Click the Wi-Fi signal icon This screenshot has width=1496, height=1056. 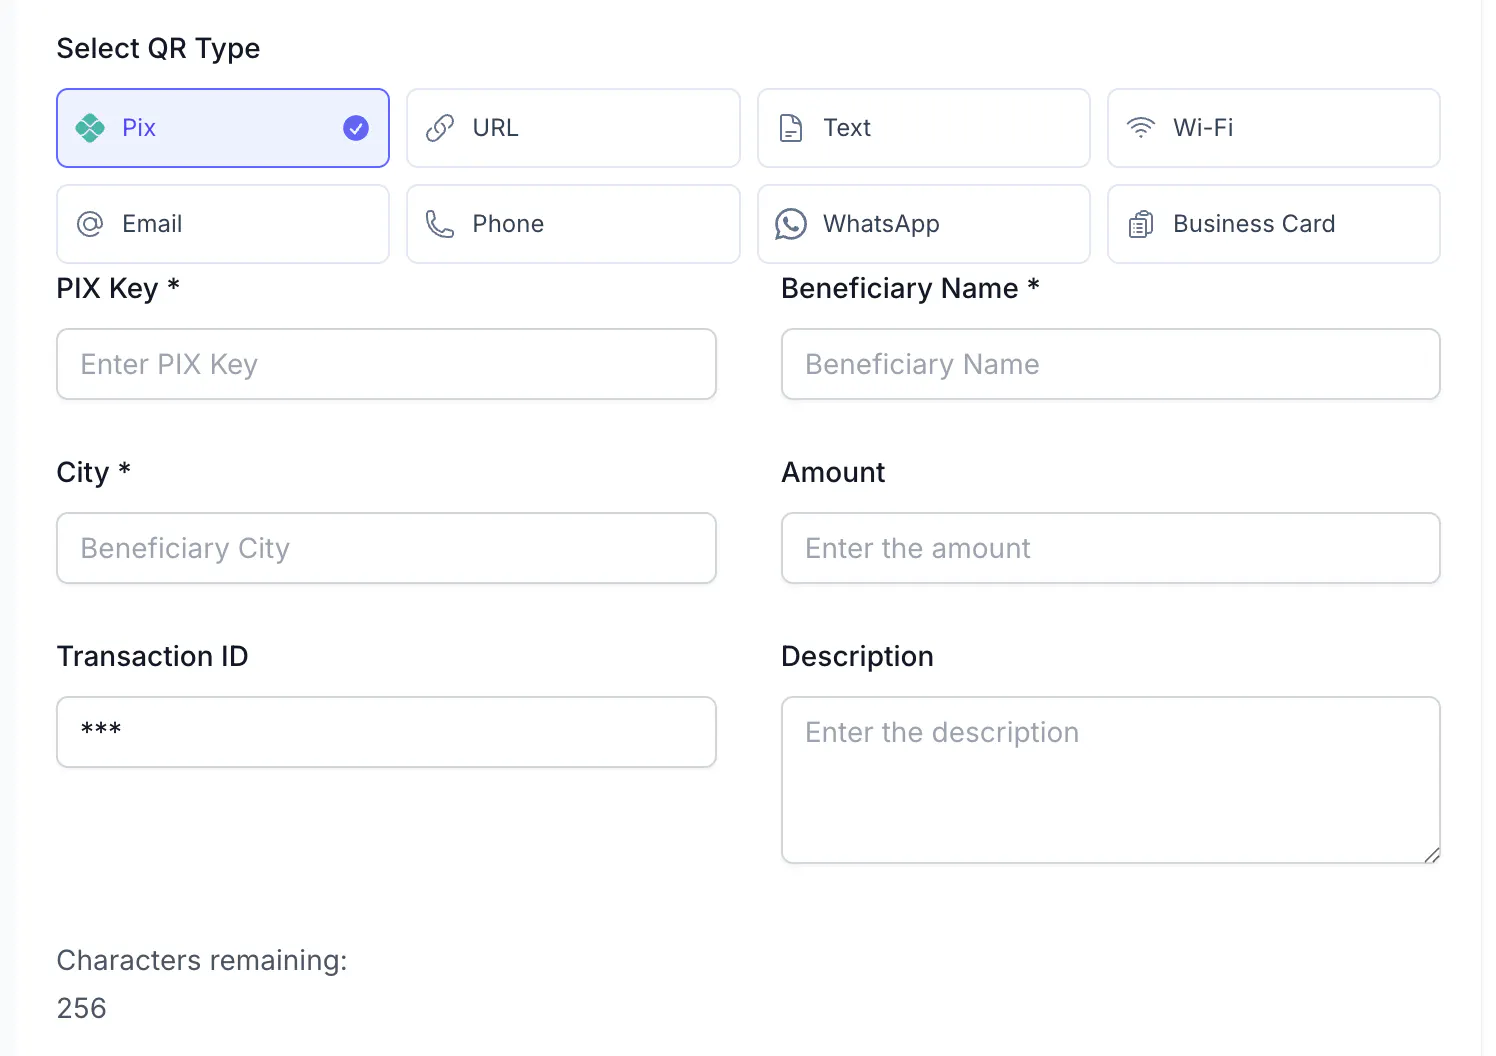click(1141, 128)
